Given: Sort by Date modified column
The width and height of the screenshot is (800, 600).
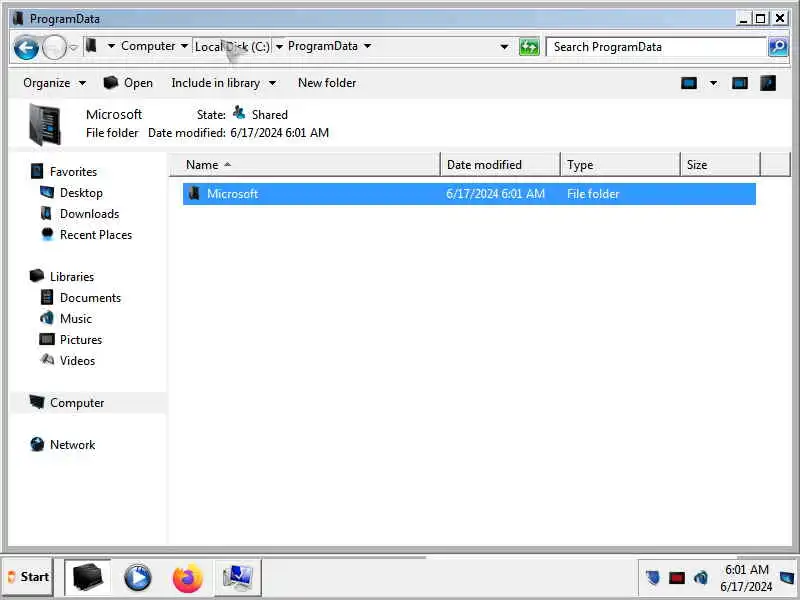Looking at the screenshot, I should pyautogui.click(x=500, y=165).
